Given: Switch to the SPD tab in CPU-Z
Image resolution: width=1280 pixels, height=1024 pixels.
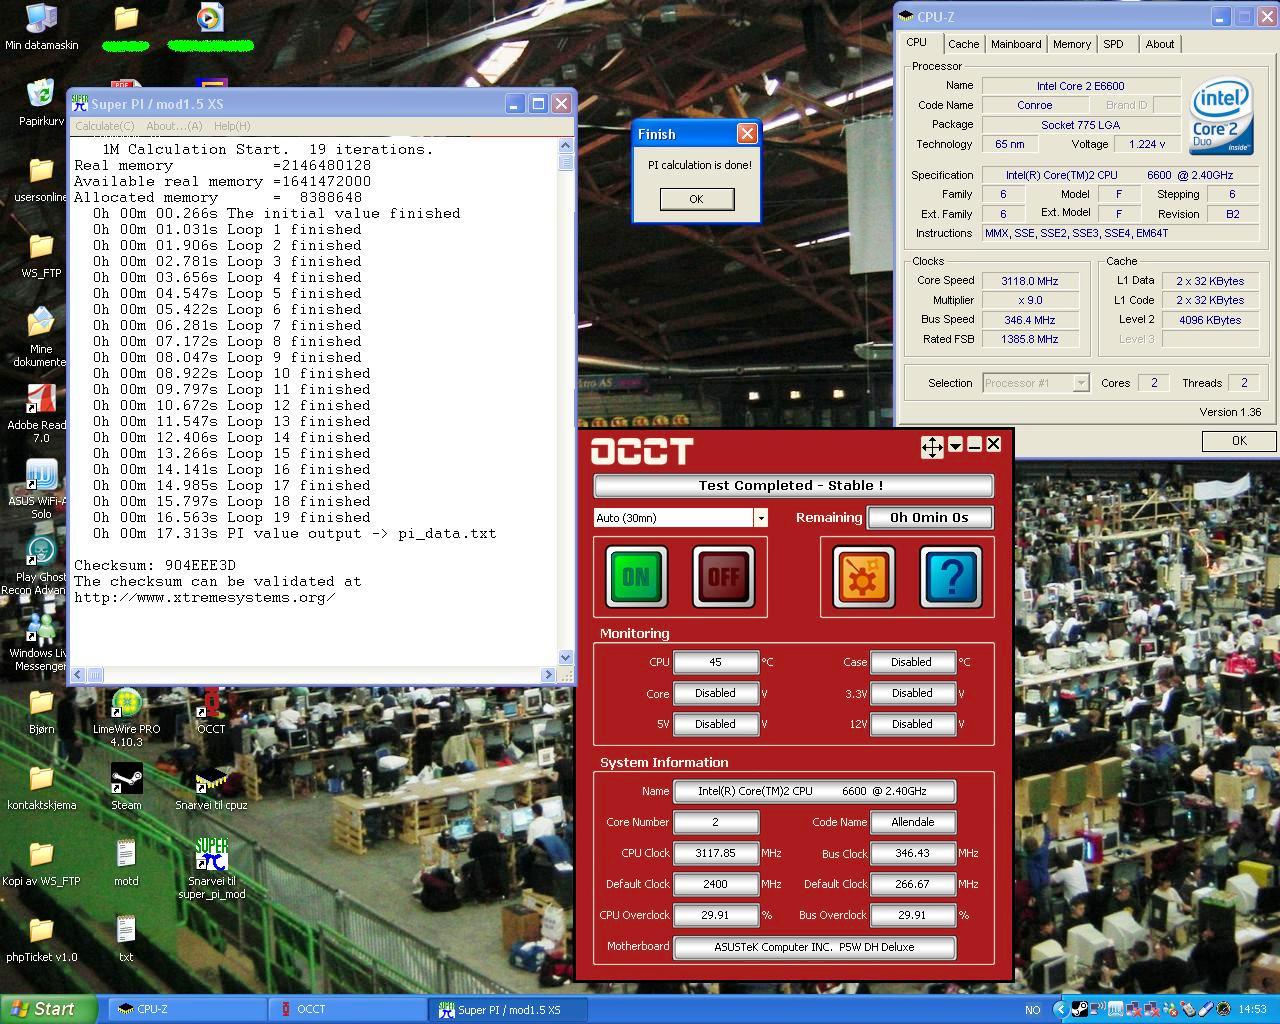Looking at the screenshot, I should tap(1113, 44).
